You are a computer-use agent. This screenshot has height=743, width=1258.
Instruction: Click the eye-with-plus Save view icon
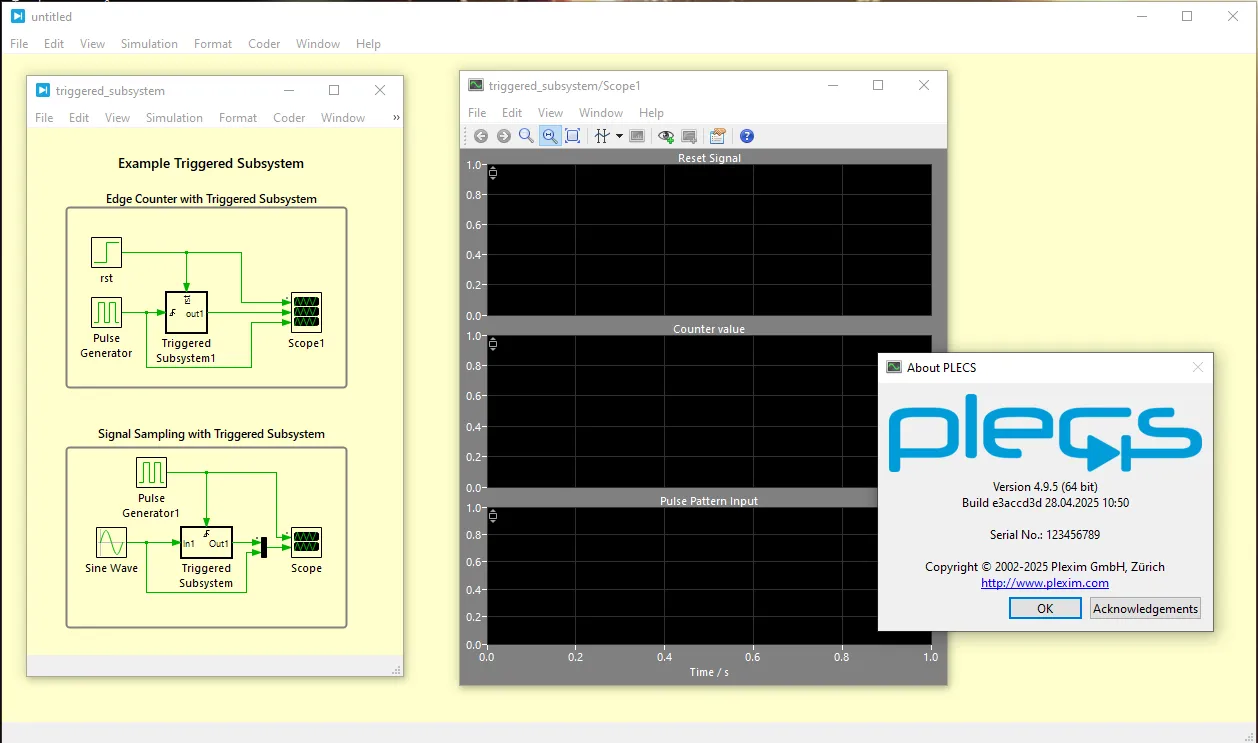(666, 136)
